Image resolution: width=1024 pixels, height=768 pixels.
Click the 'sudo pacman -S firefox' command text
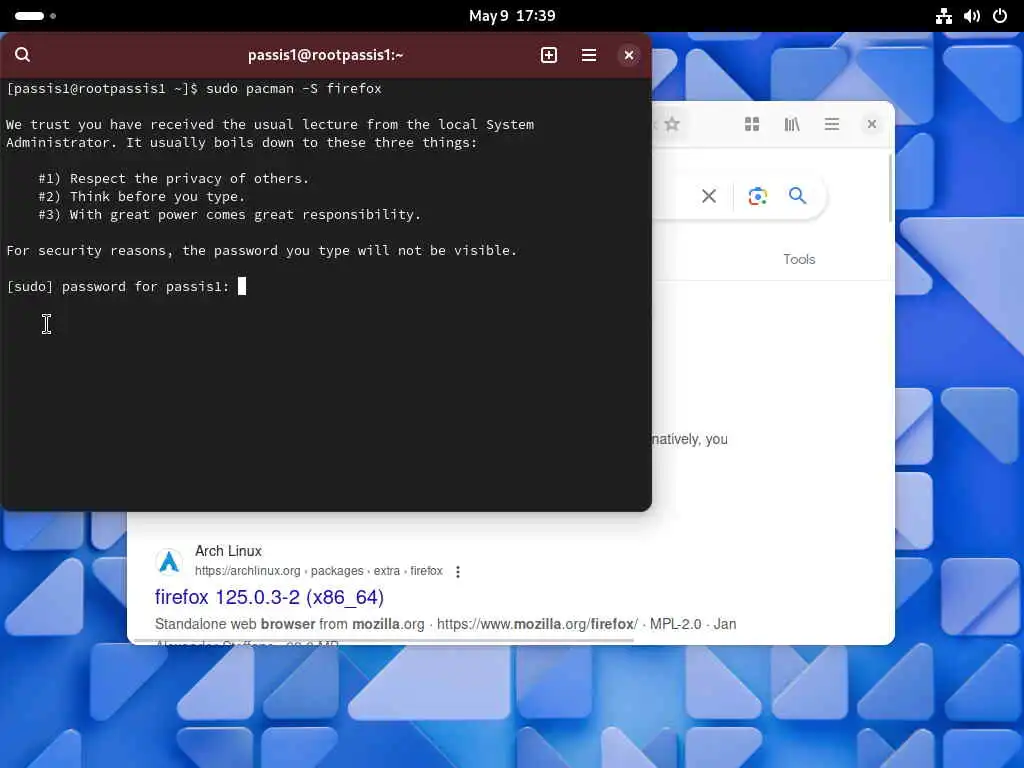point(293,88)
